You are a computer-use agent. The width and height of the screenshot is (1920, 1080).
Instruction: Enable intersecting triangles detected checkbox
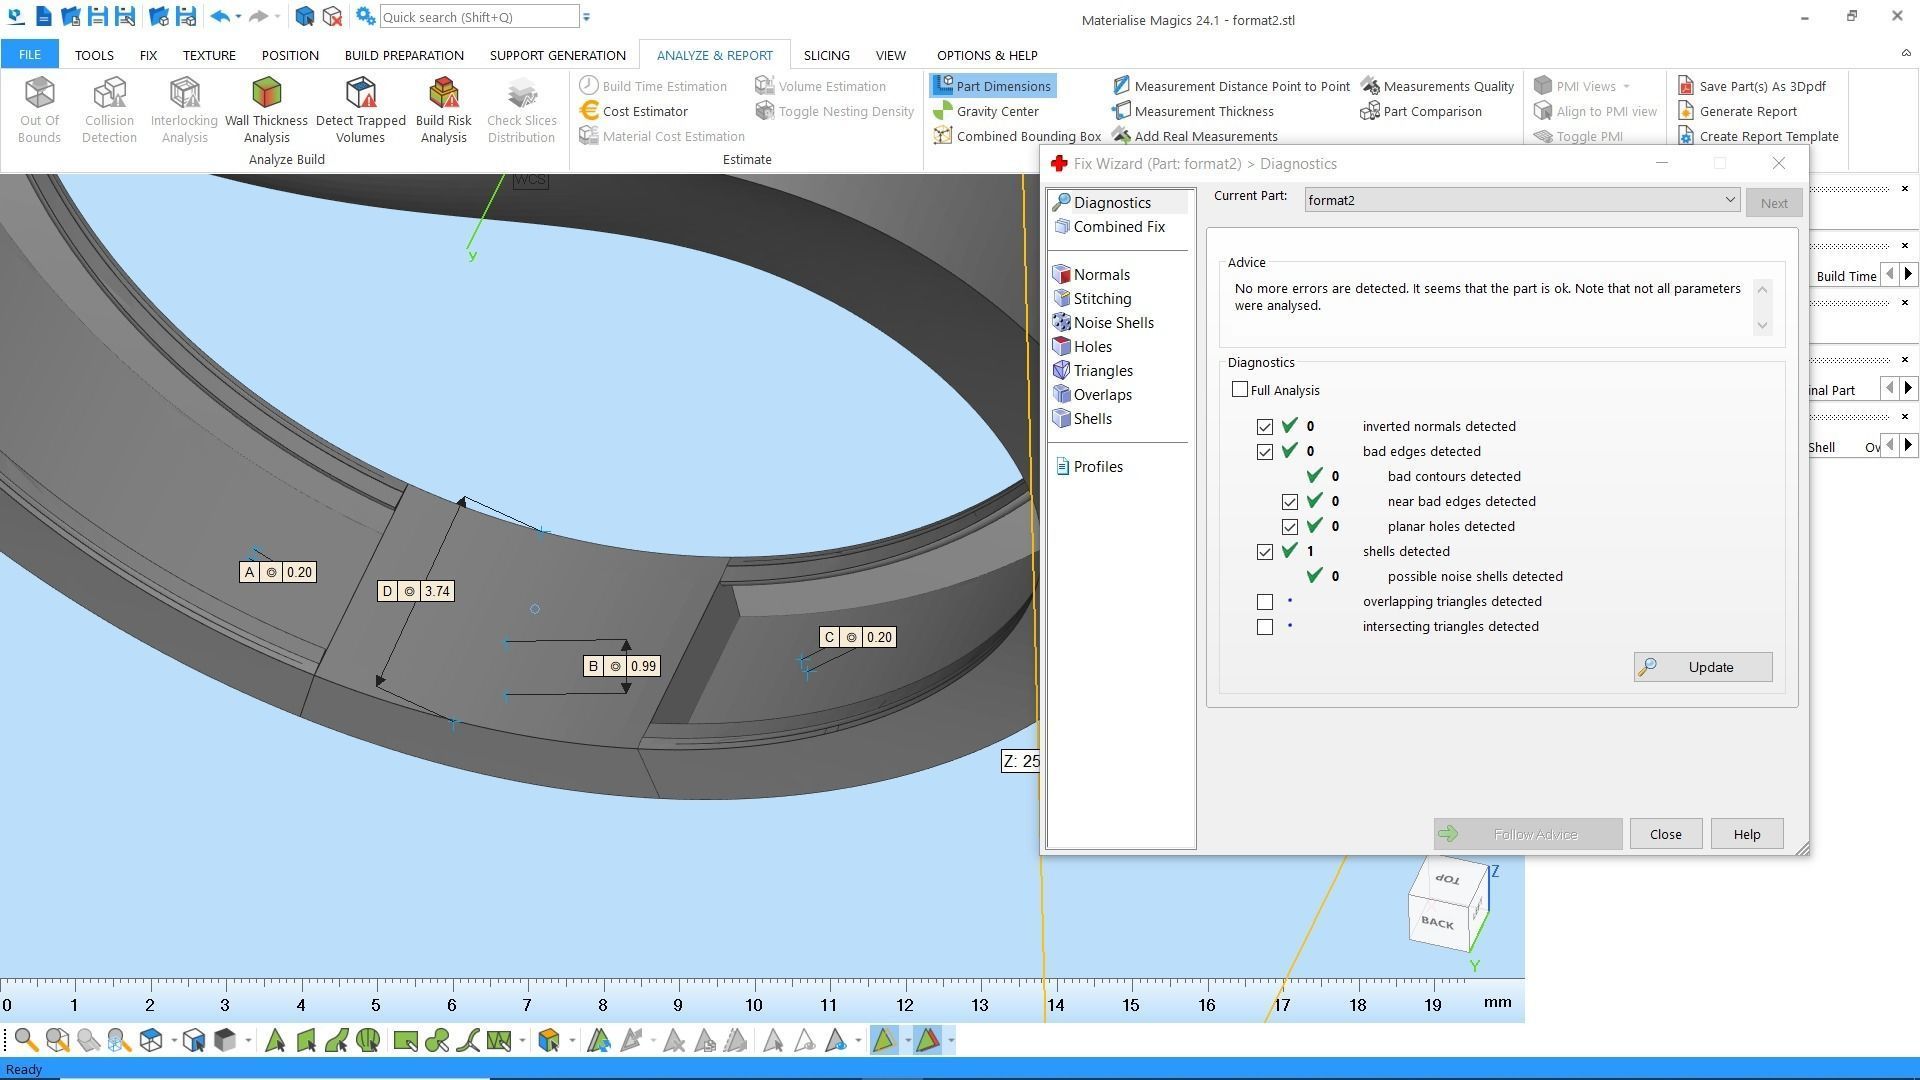click(1265, 627)
